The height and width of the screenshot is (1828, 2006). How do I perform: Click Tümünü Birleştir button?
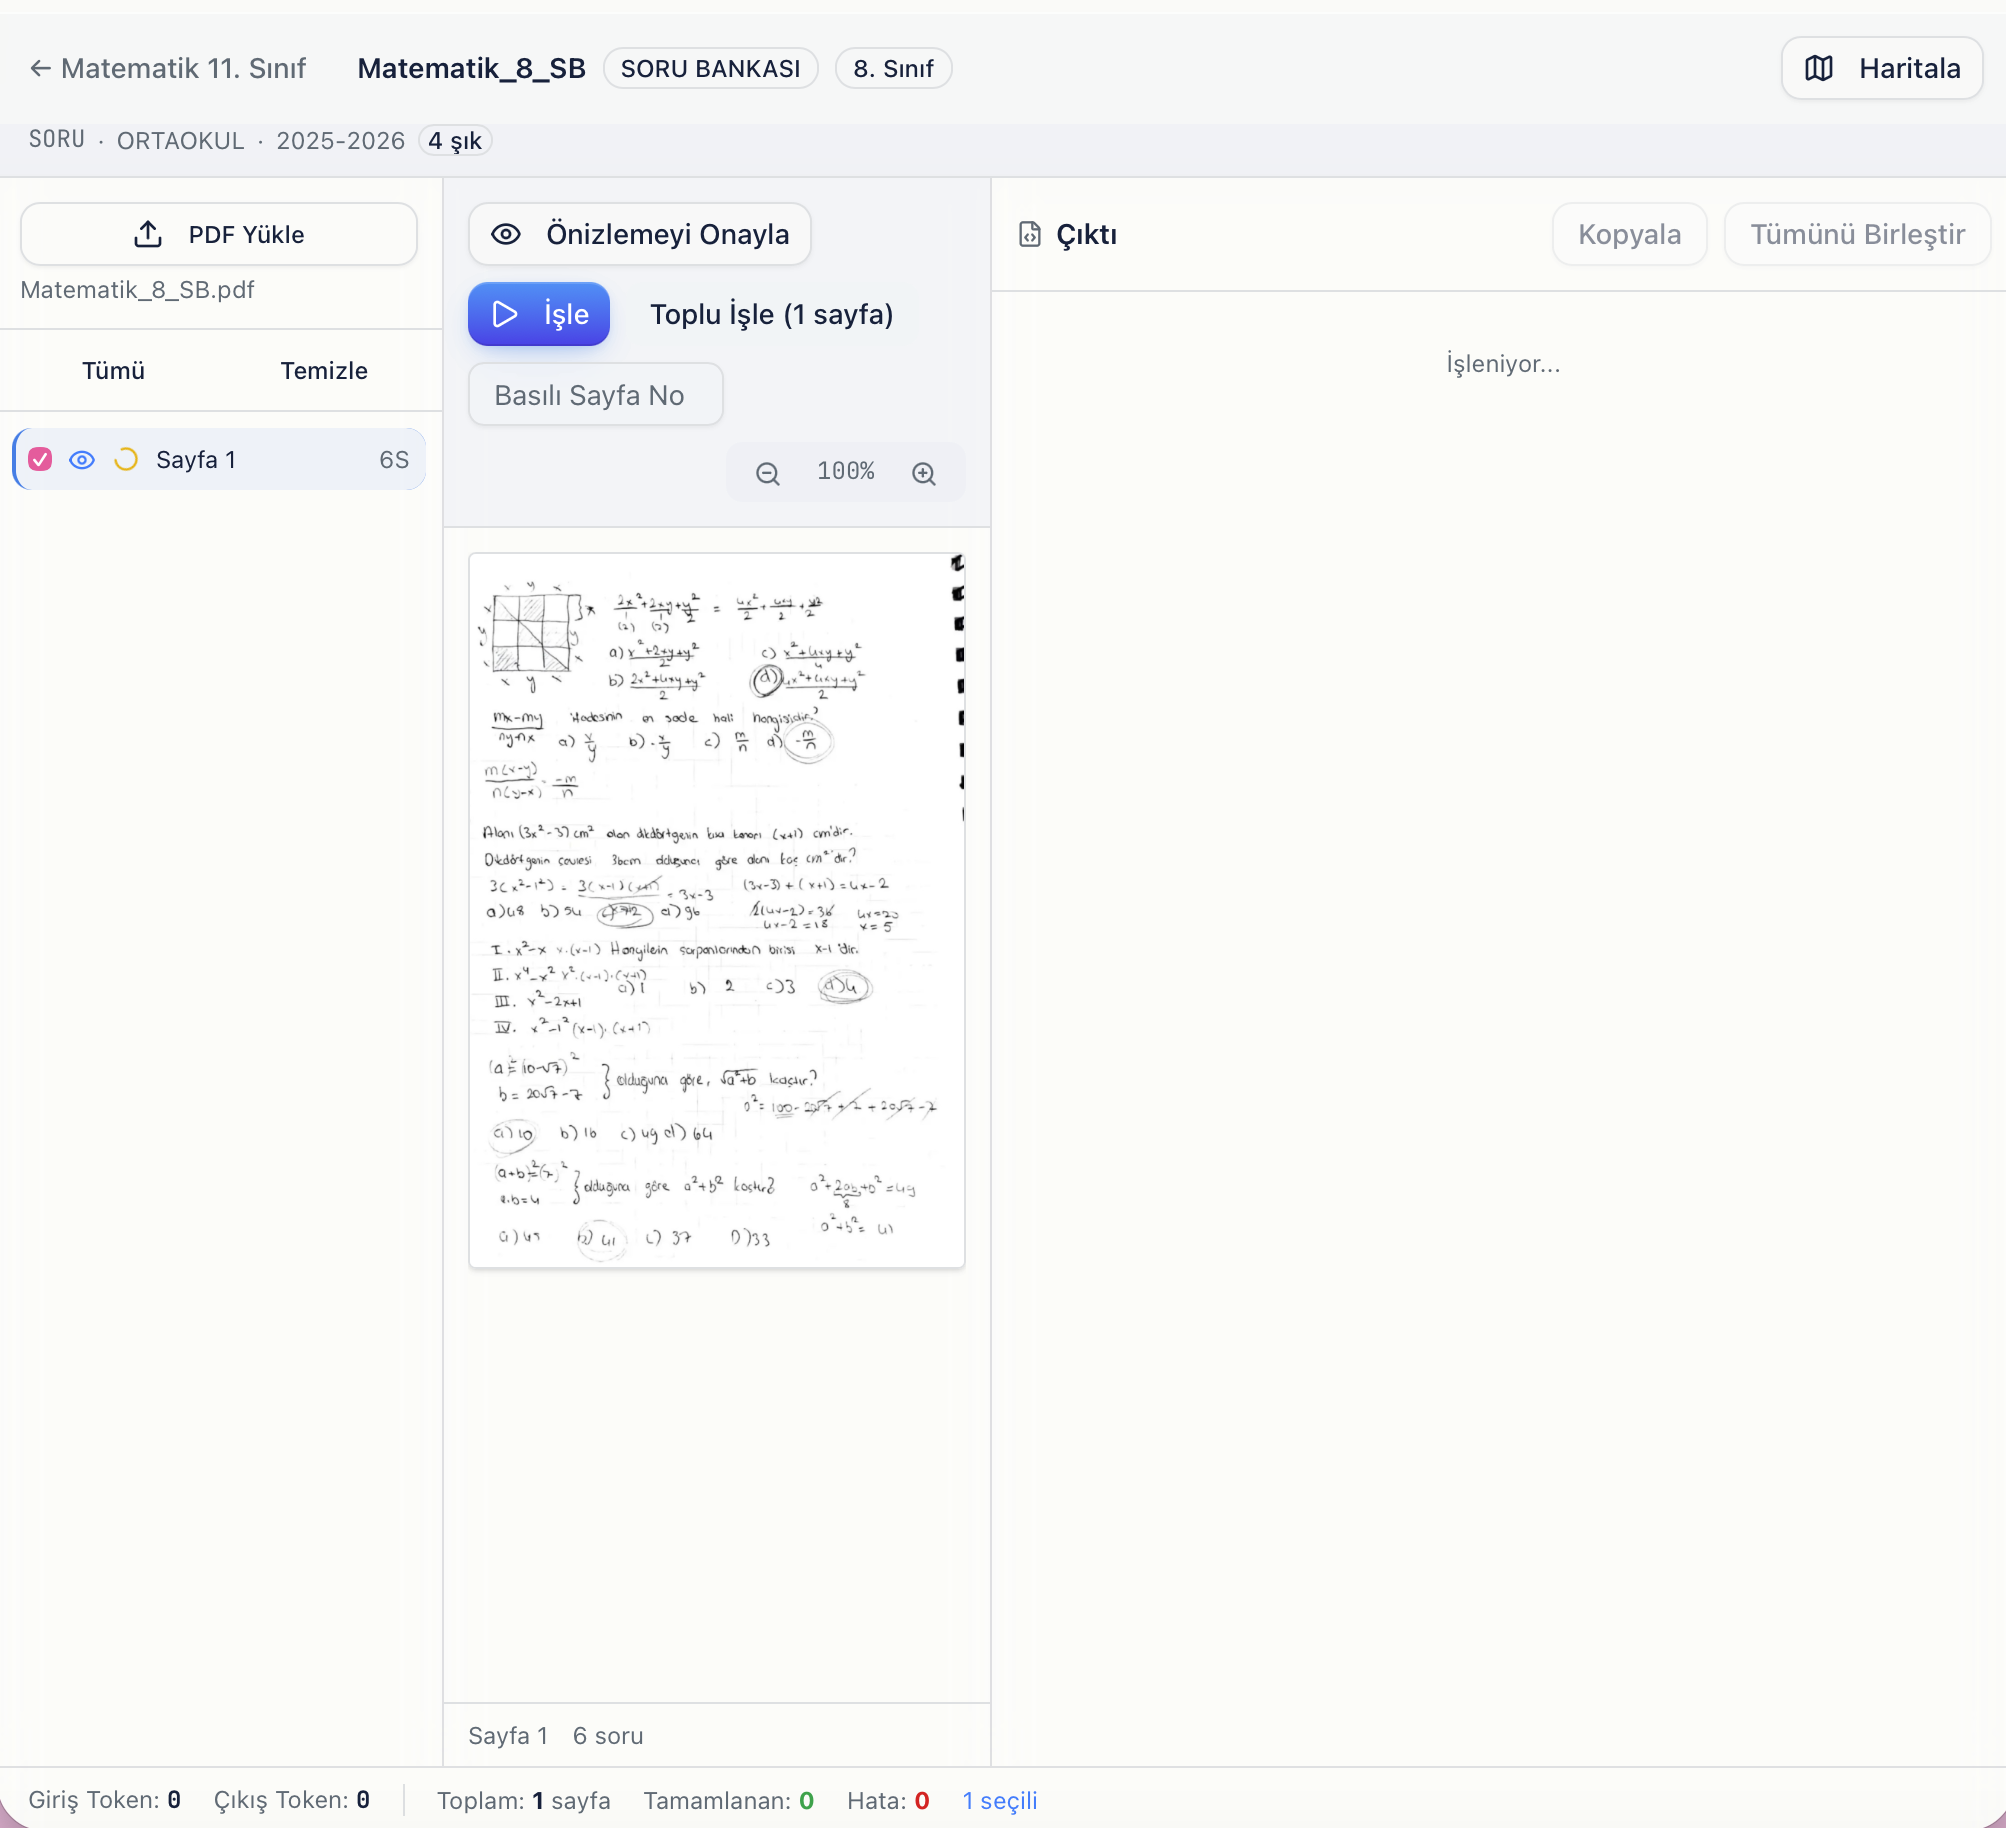(1857, 234)
